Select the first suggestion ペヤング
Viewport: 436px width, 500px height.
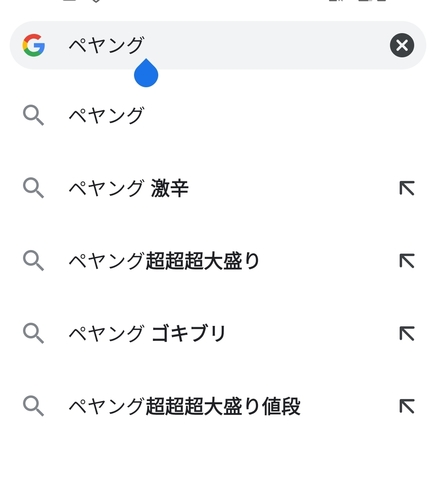coord(218,116)
